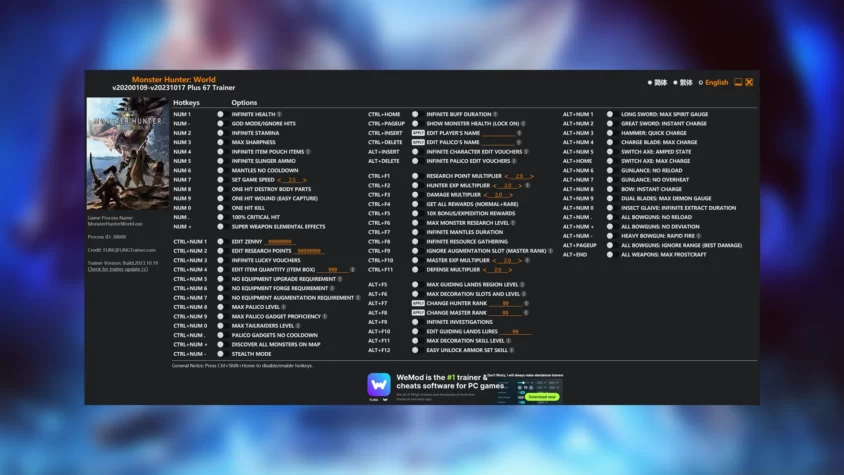
Task: Increase Research Point Multiplier value
Action: point(532,176)
